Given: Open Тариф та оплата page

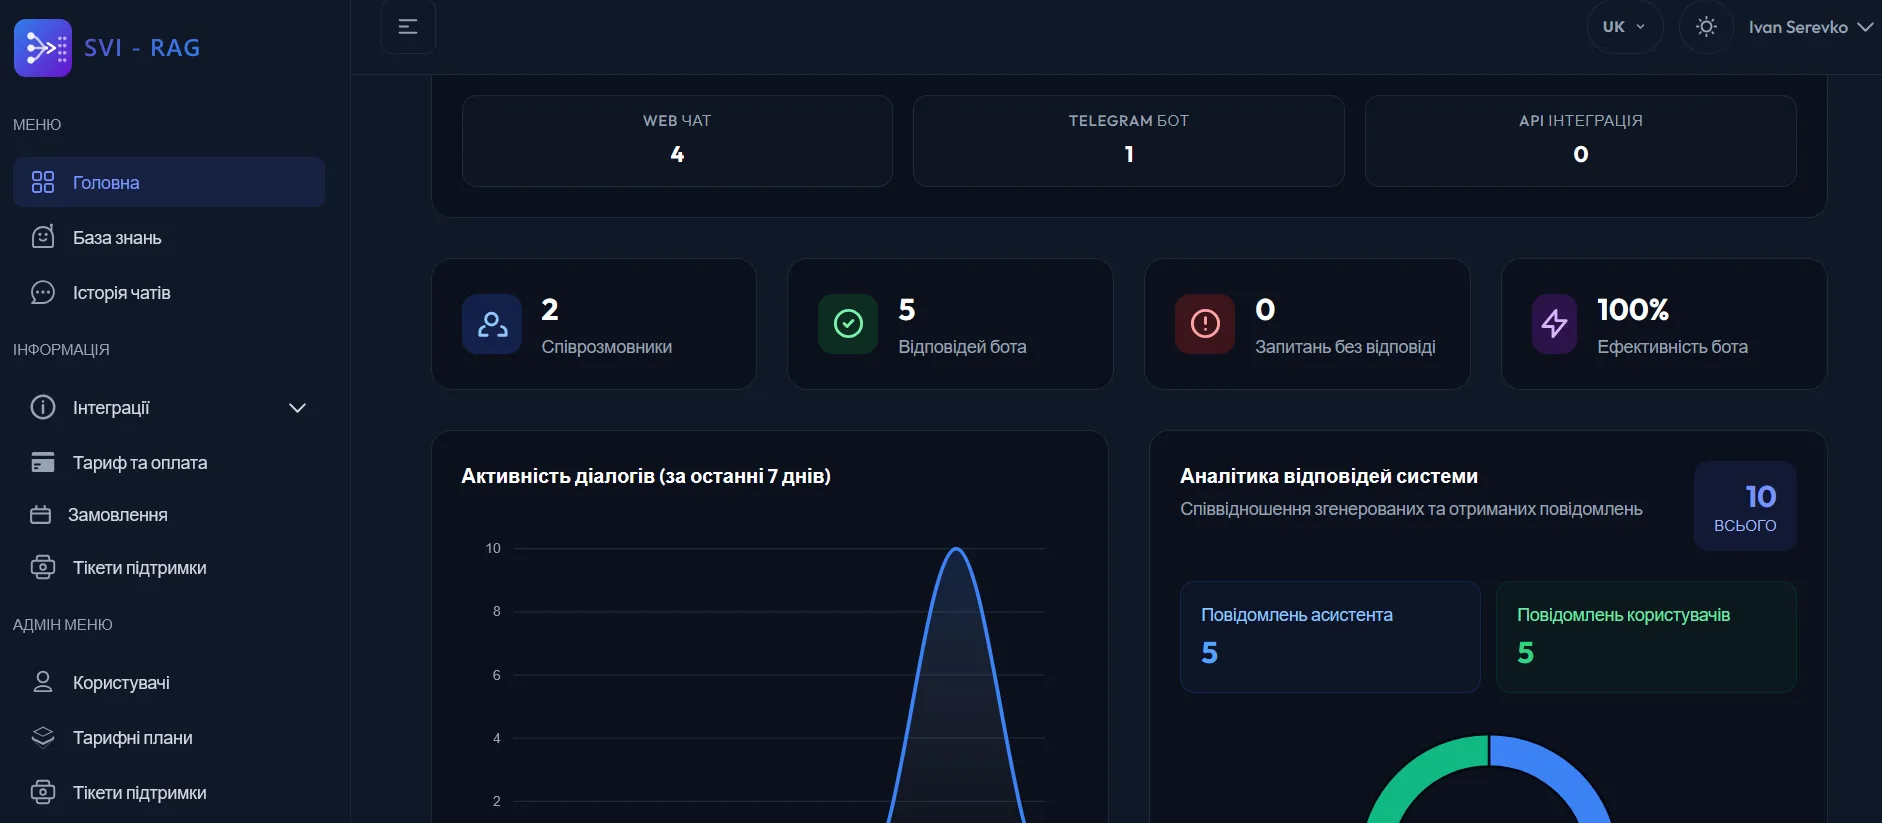Looking at the screenshot, I should pos(169,463).
